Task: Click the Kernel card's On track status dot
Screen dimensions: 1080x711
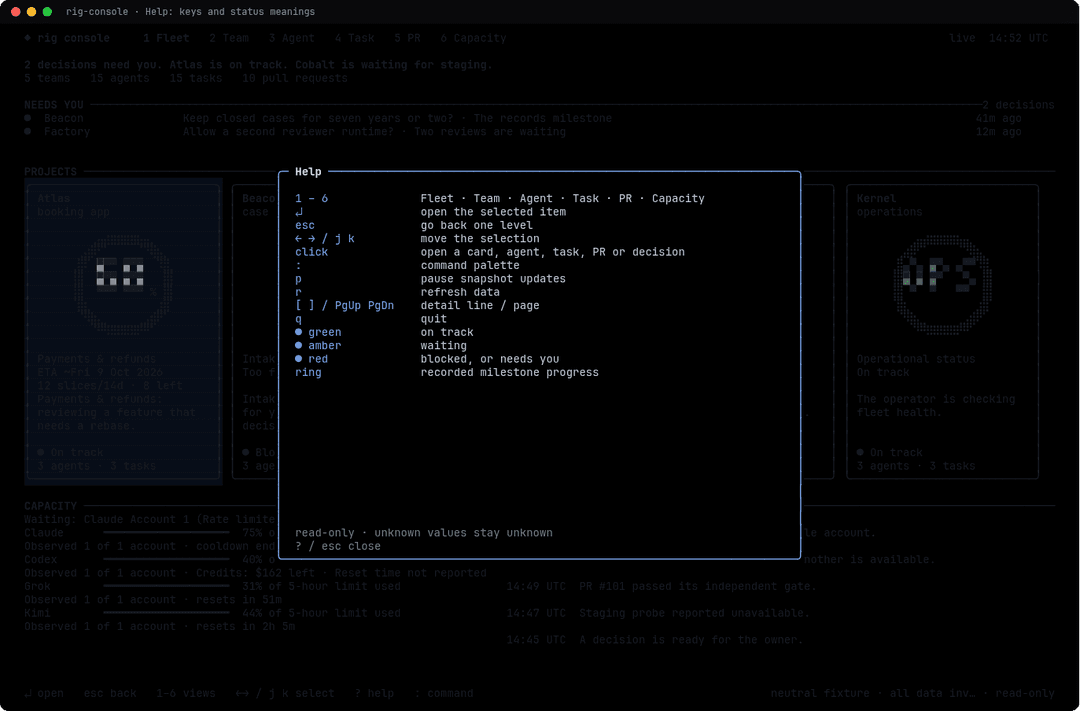Action: point(860,453)
